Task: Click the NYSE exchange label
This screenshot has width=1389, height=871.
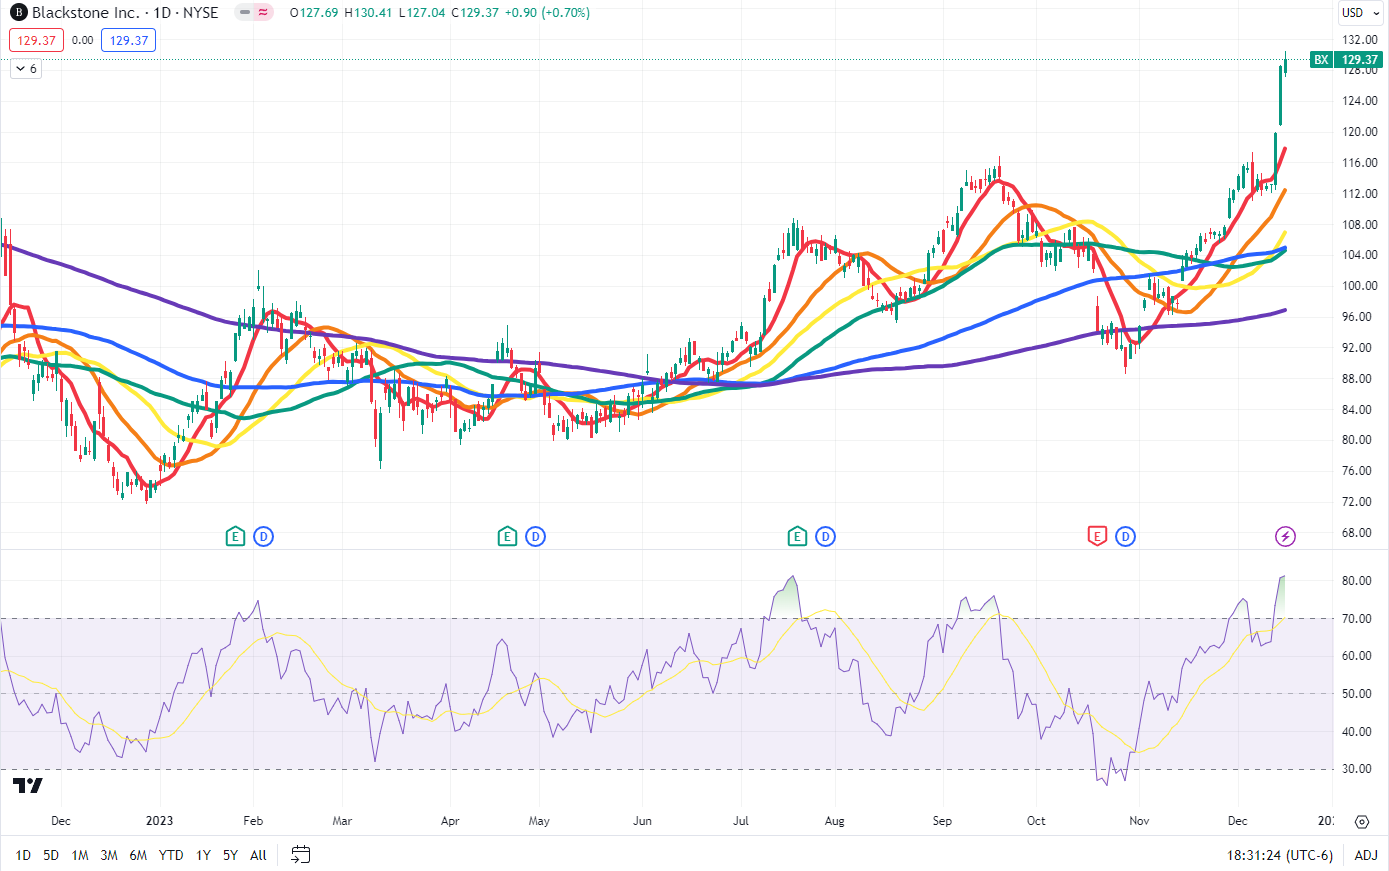Action: pos(201,13)
